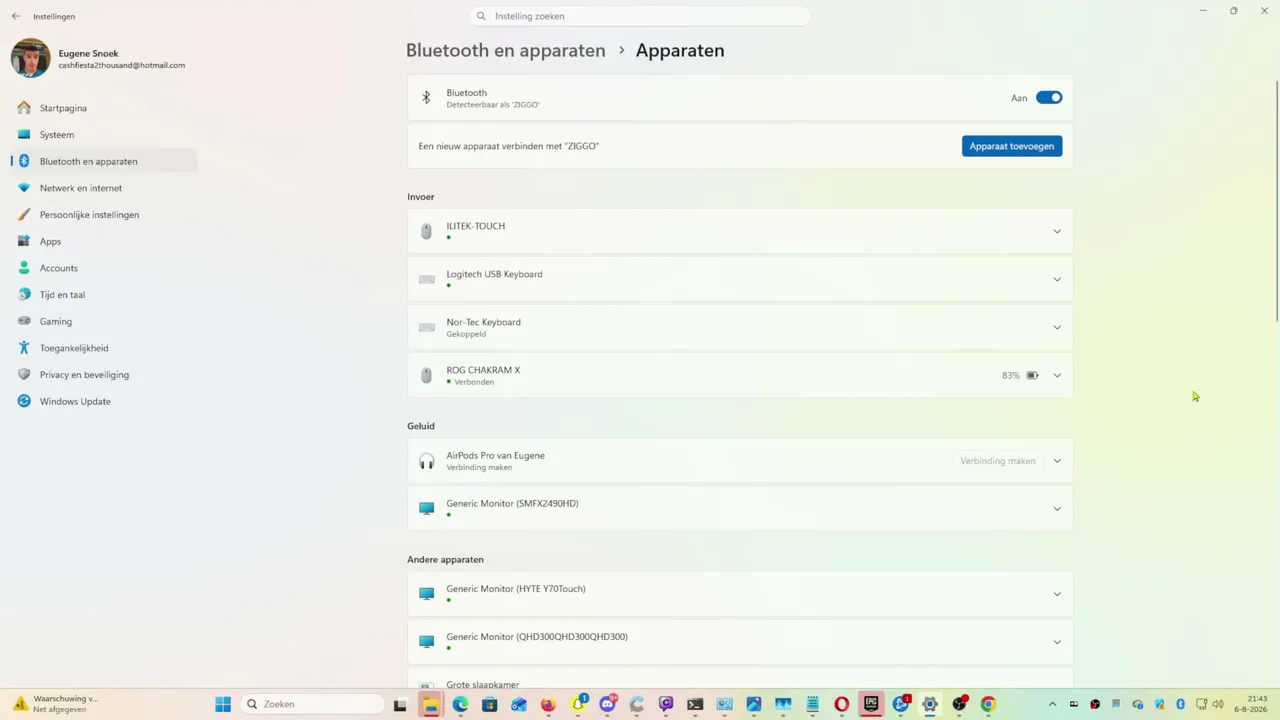Turn off the Bluetooth toggle switch
Screen dimensions: 1280x720
pos(1049,98)
